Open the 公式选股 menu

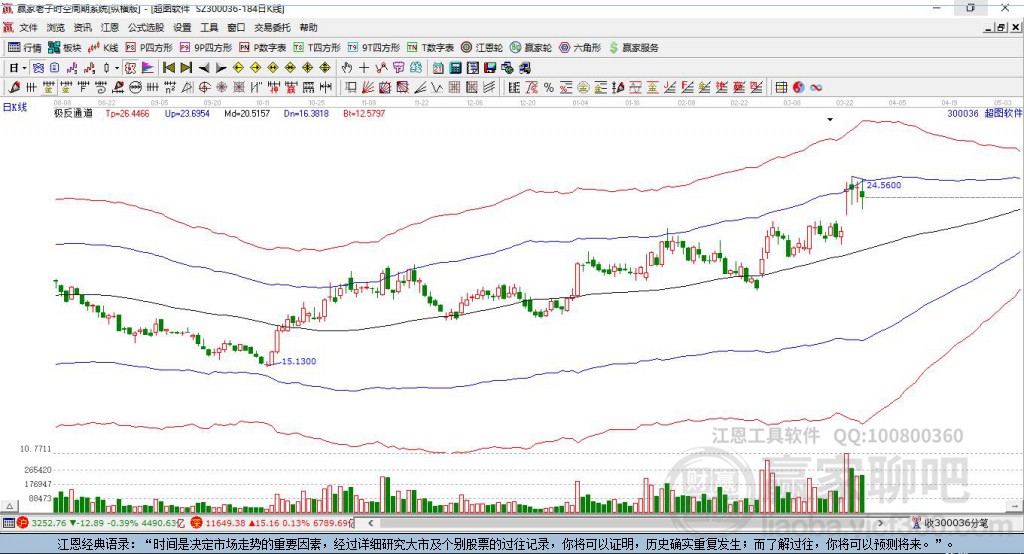coord(146,27)
